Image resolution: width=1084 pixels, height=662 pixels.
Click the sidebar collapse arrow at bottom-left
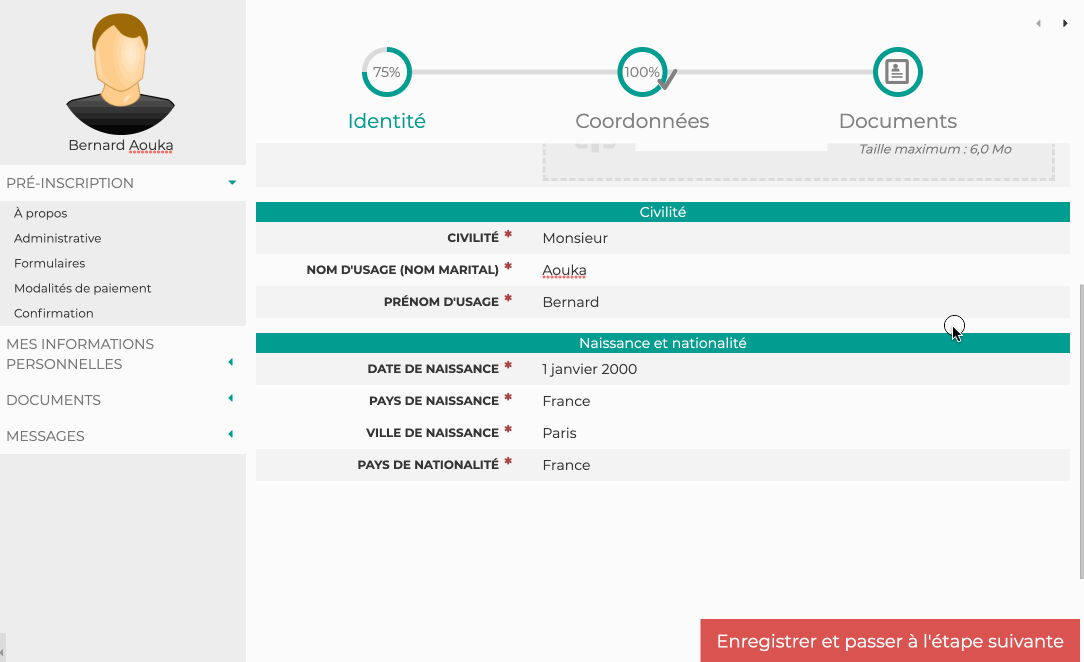point(3,652)
